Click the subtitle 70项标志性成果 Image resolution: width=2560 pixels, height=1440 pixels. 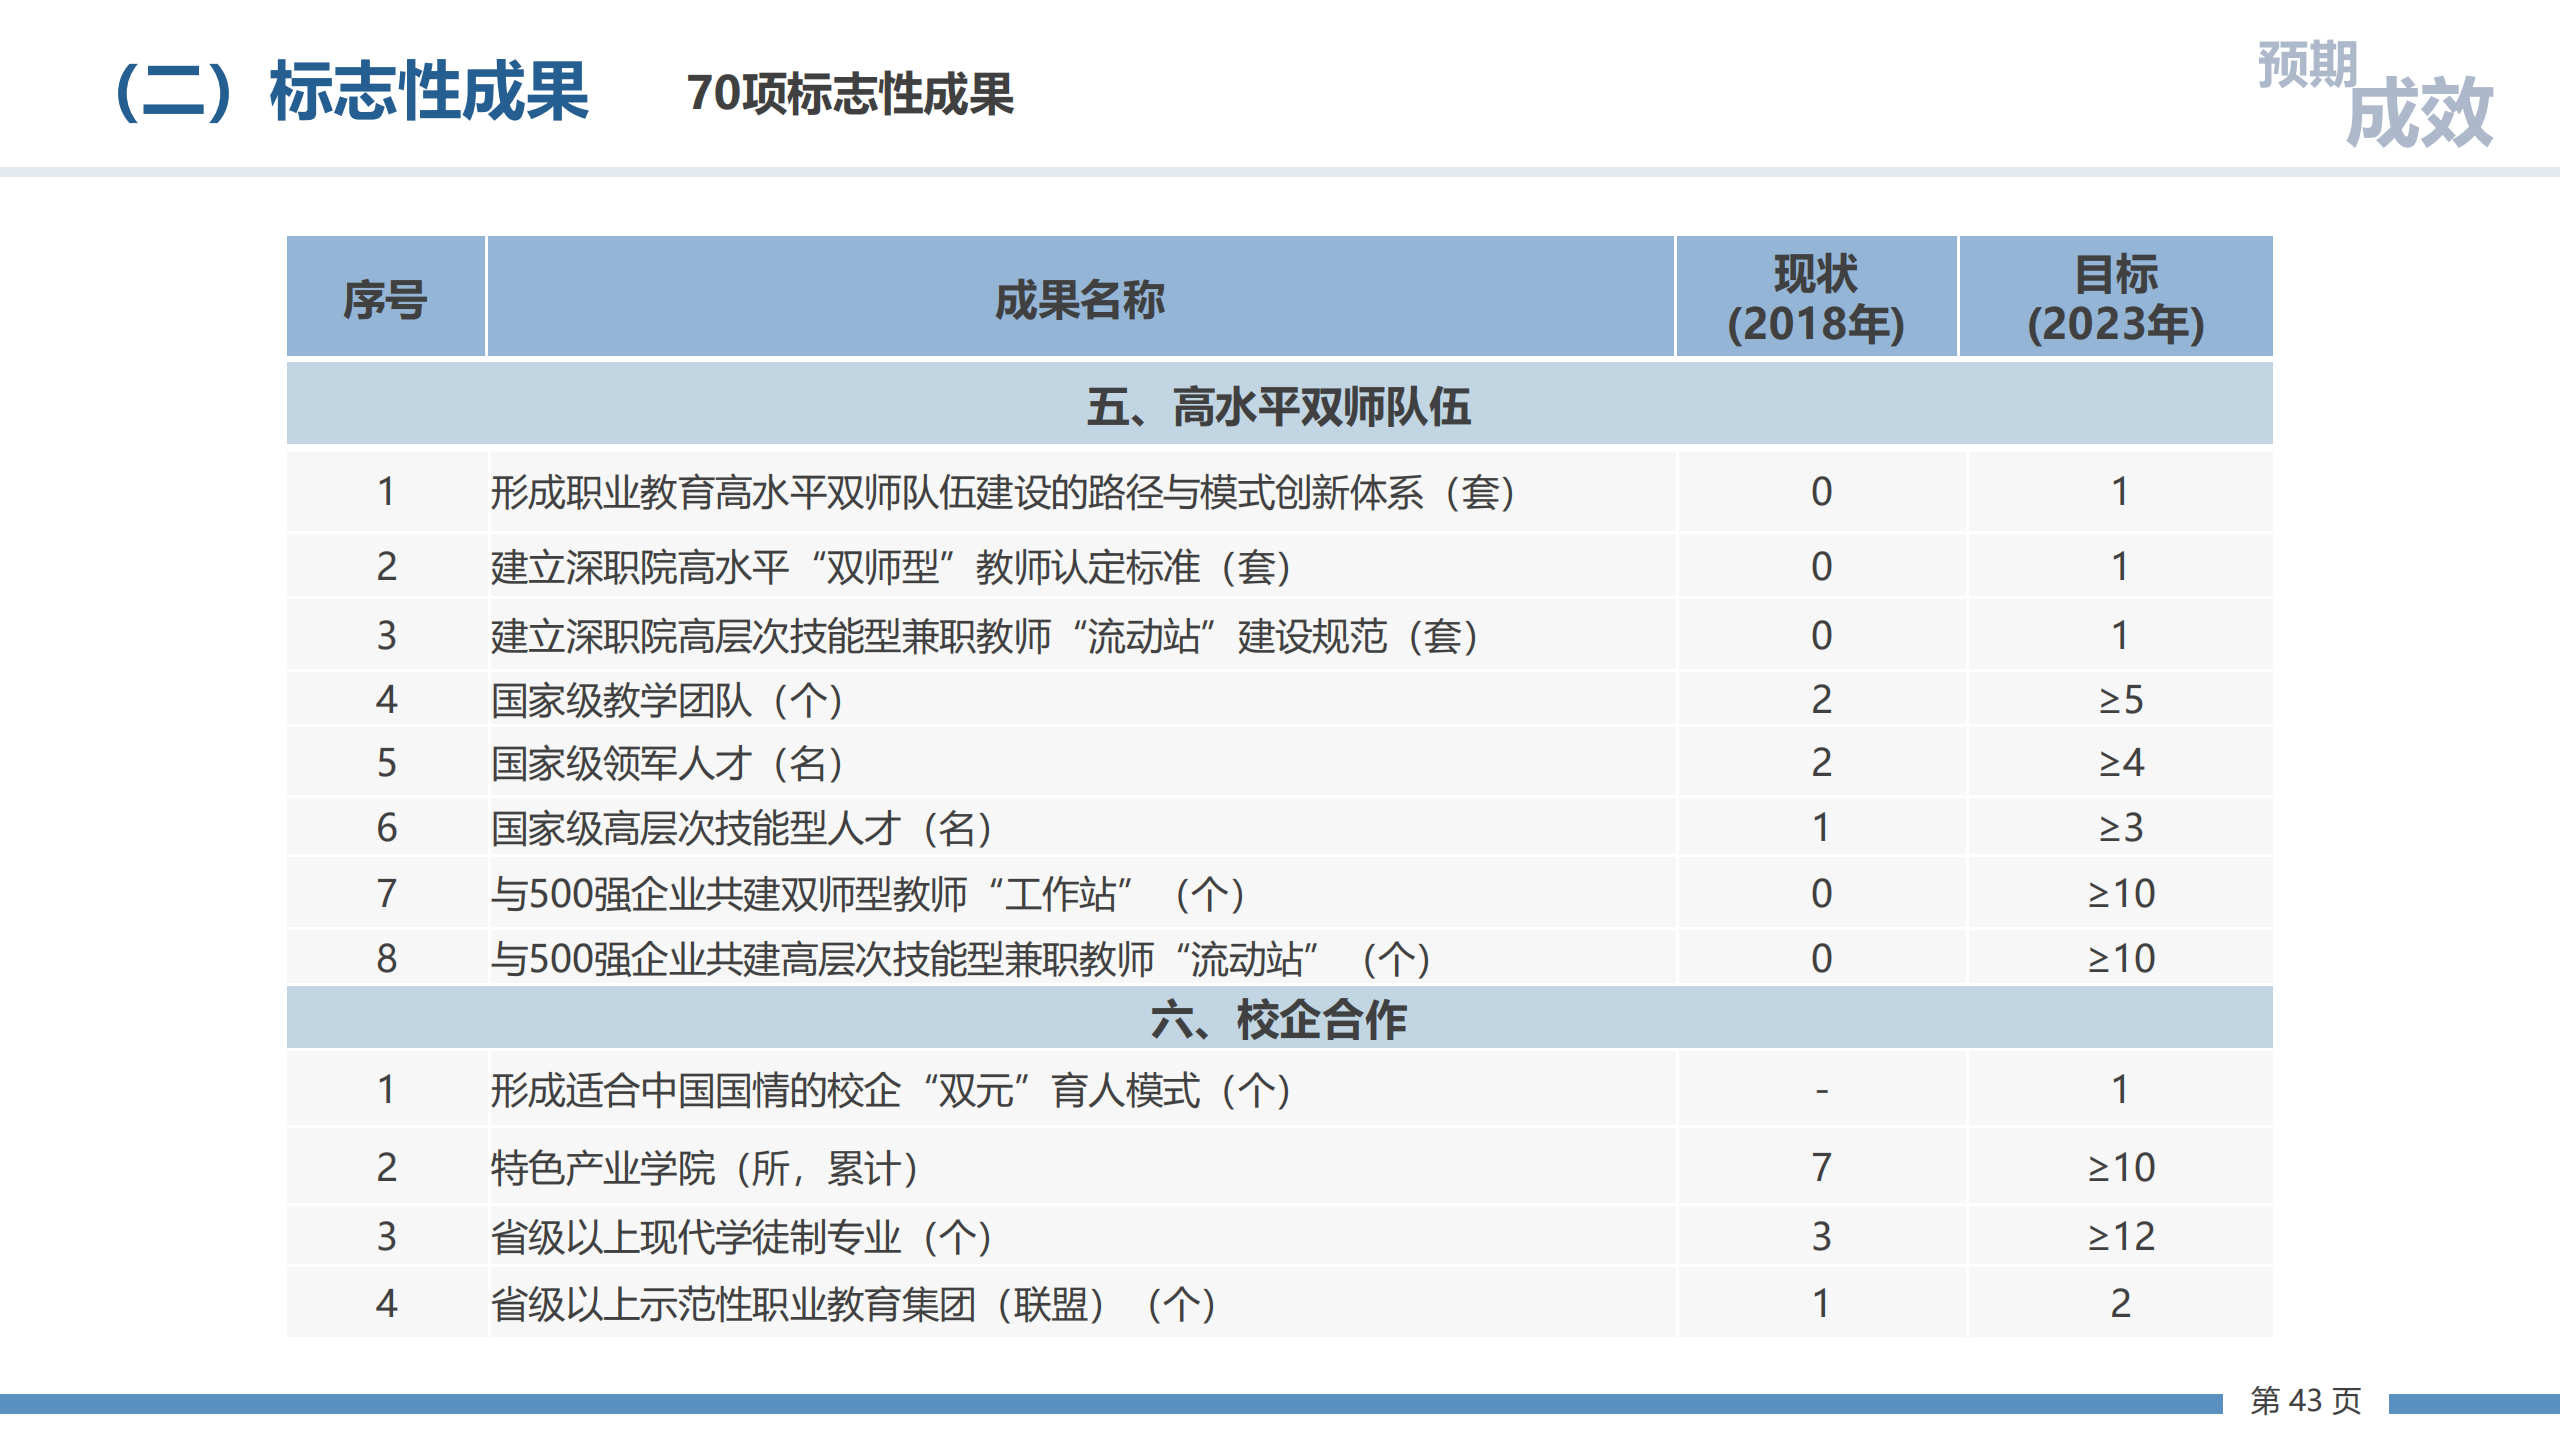click(x=850, y=94)
